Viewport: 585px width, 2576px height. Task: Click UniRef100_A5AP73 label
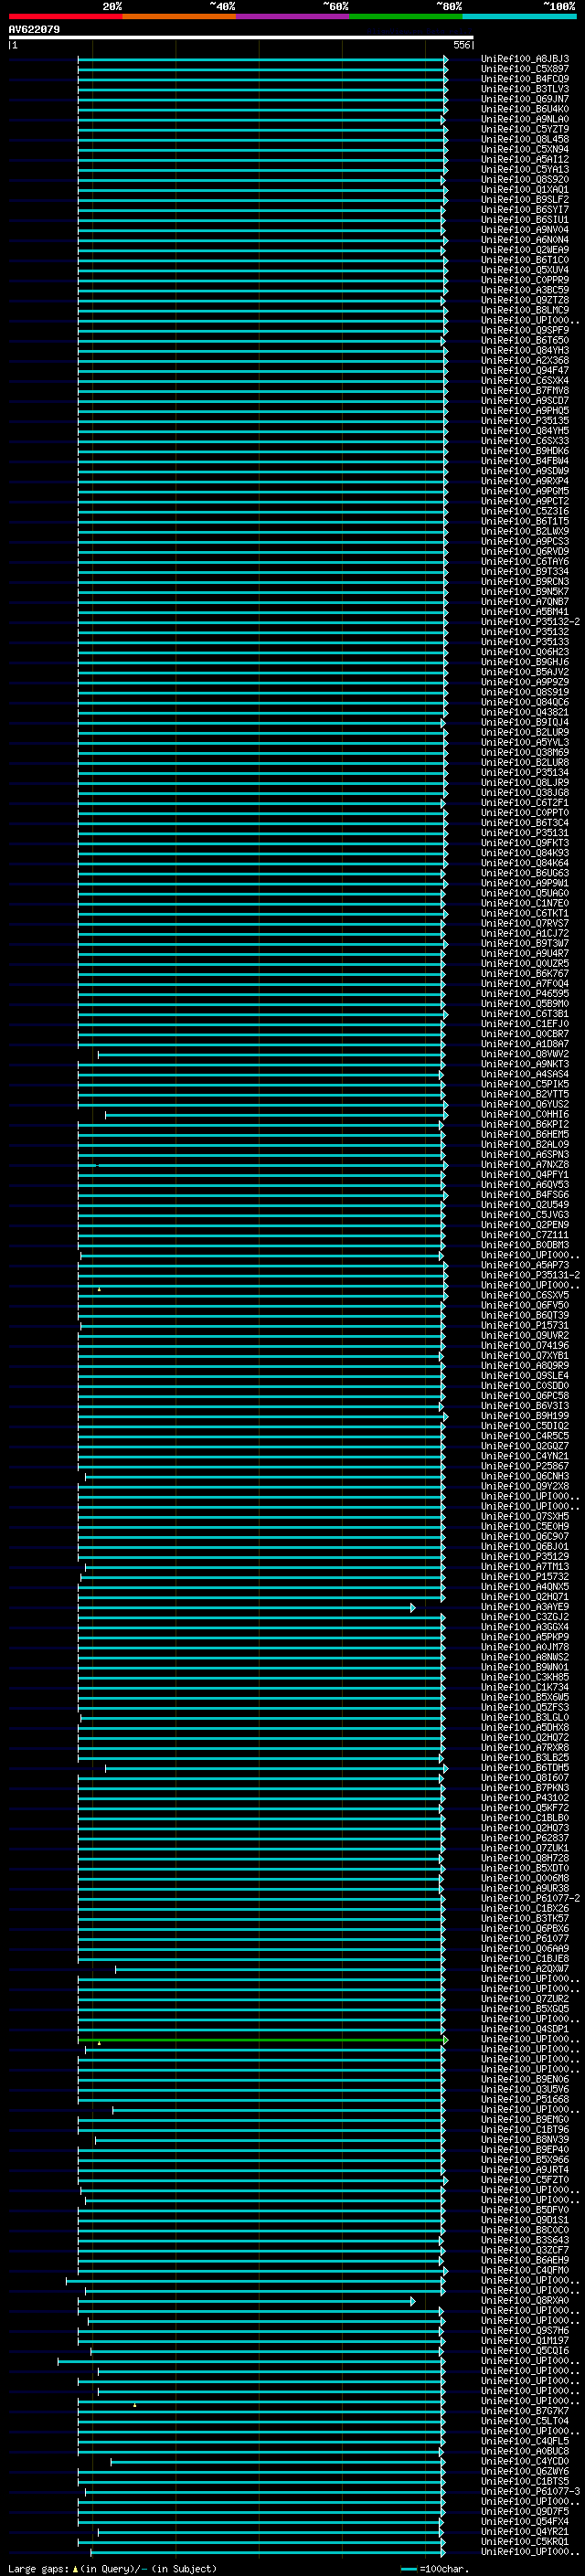tap(525, 1265)
